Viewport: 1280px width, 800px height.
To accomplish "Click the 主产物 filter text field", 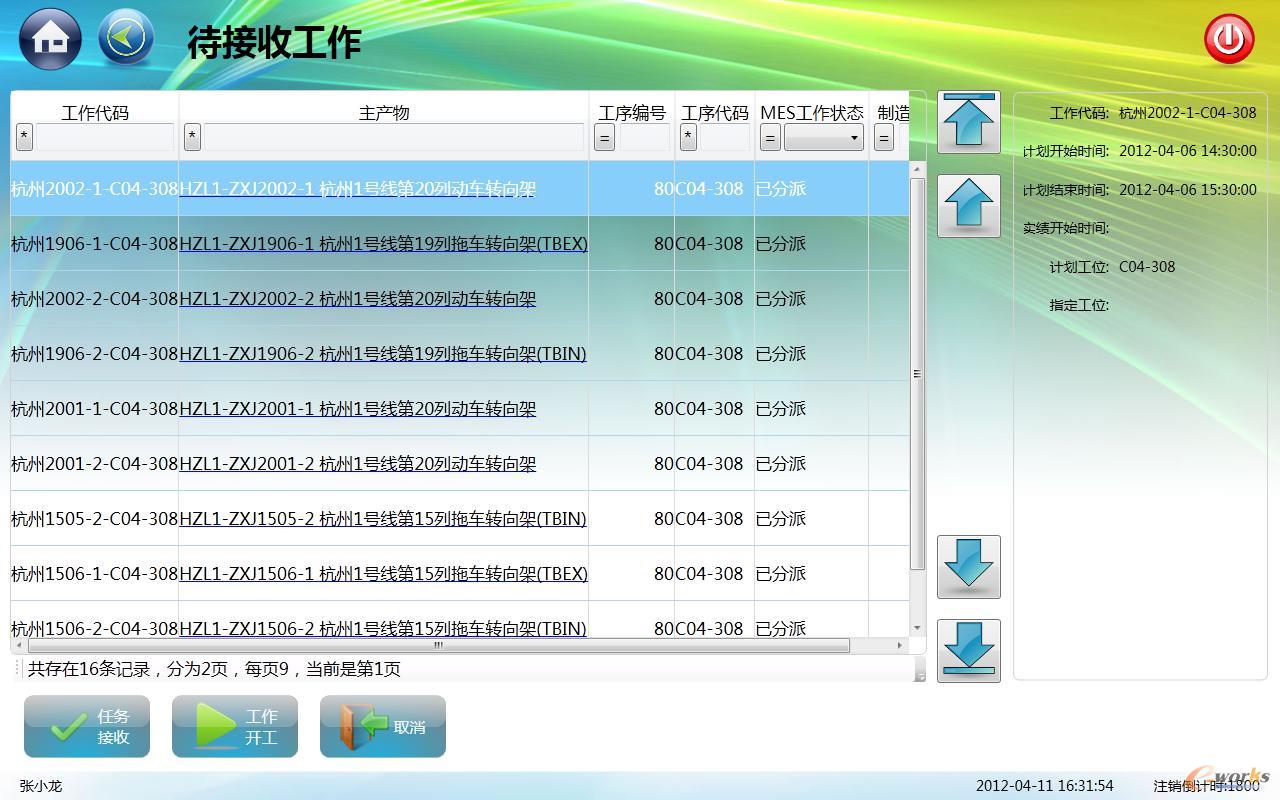I will (x=394, y=138).
